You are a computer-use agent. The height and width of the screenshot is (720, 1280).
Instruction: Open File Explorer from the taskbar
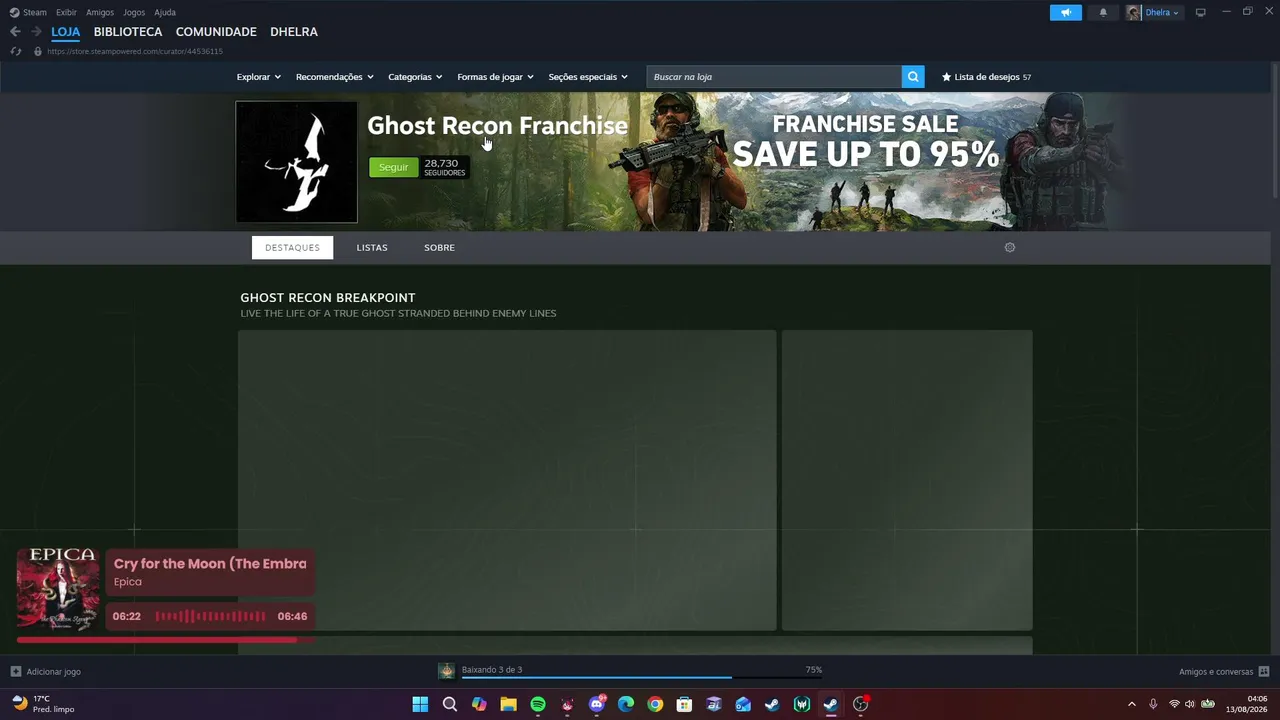(x=508, y=704)
